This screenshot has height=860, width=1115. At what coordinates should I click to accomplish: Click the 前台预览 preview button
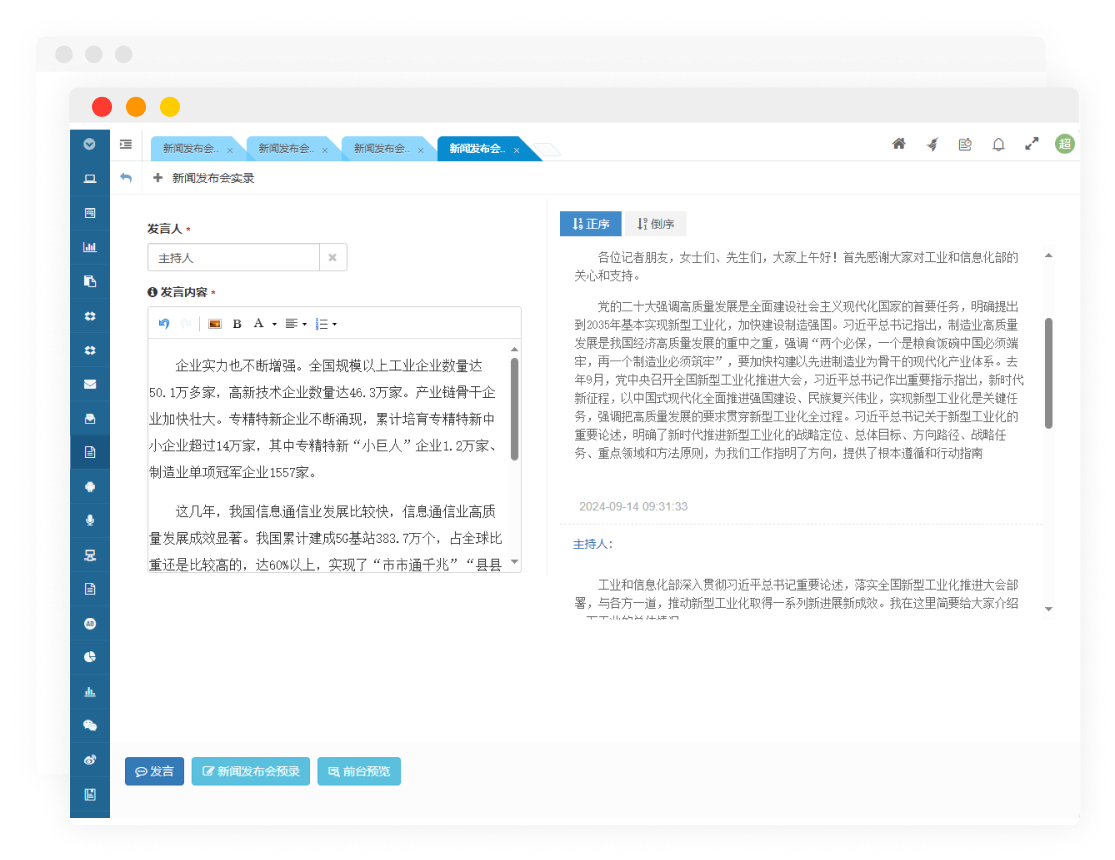pos(359,771)
